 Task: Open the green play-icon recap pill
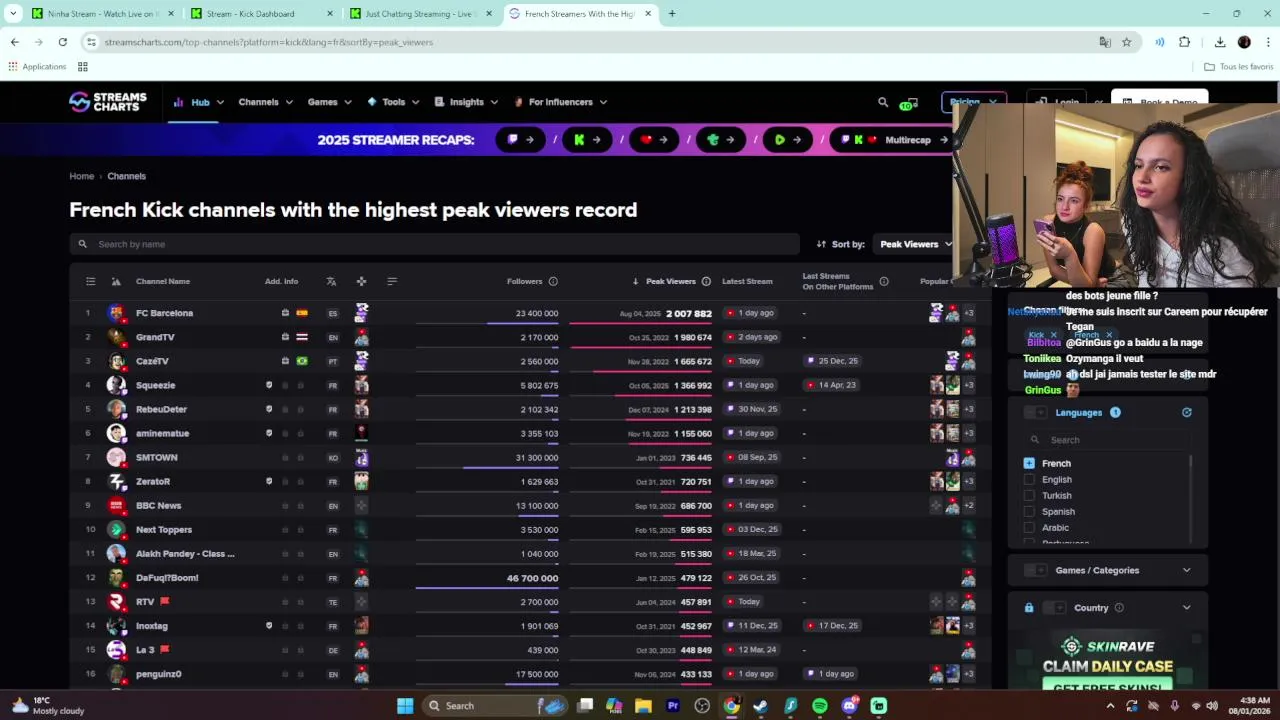click(788, 140)
